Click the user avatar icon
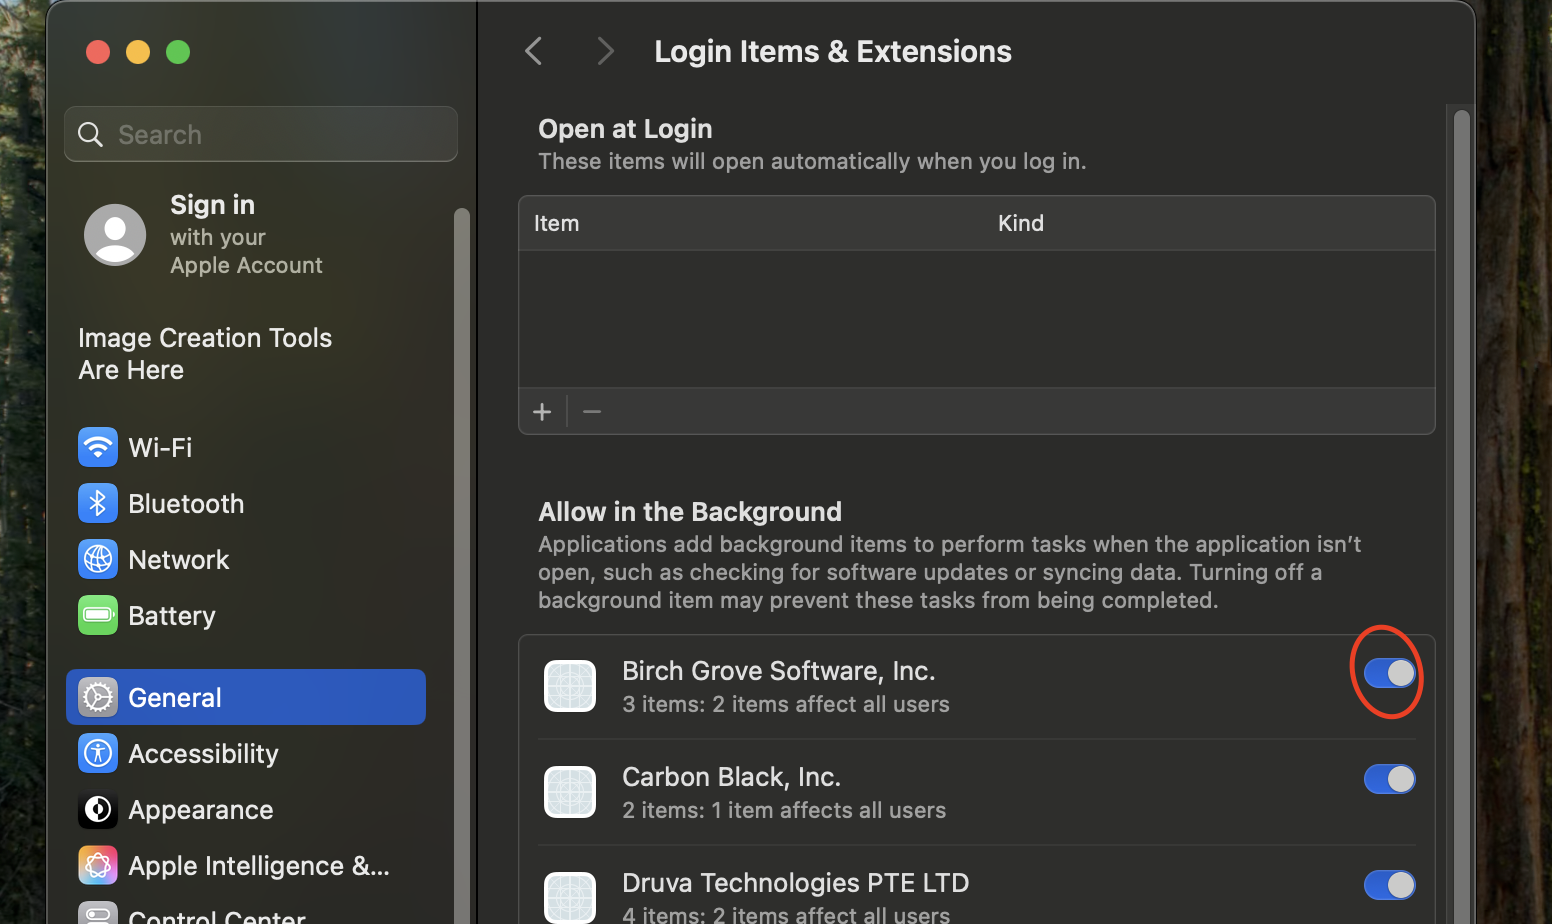Image resolution: width=1552 pixels, height=924 pixels. click(x=115, y=235)
